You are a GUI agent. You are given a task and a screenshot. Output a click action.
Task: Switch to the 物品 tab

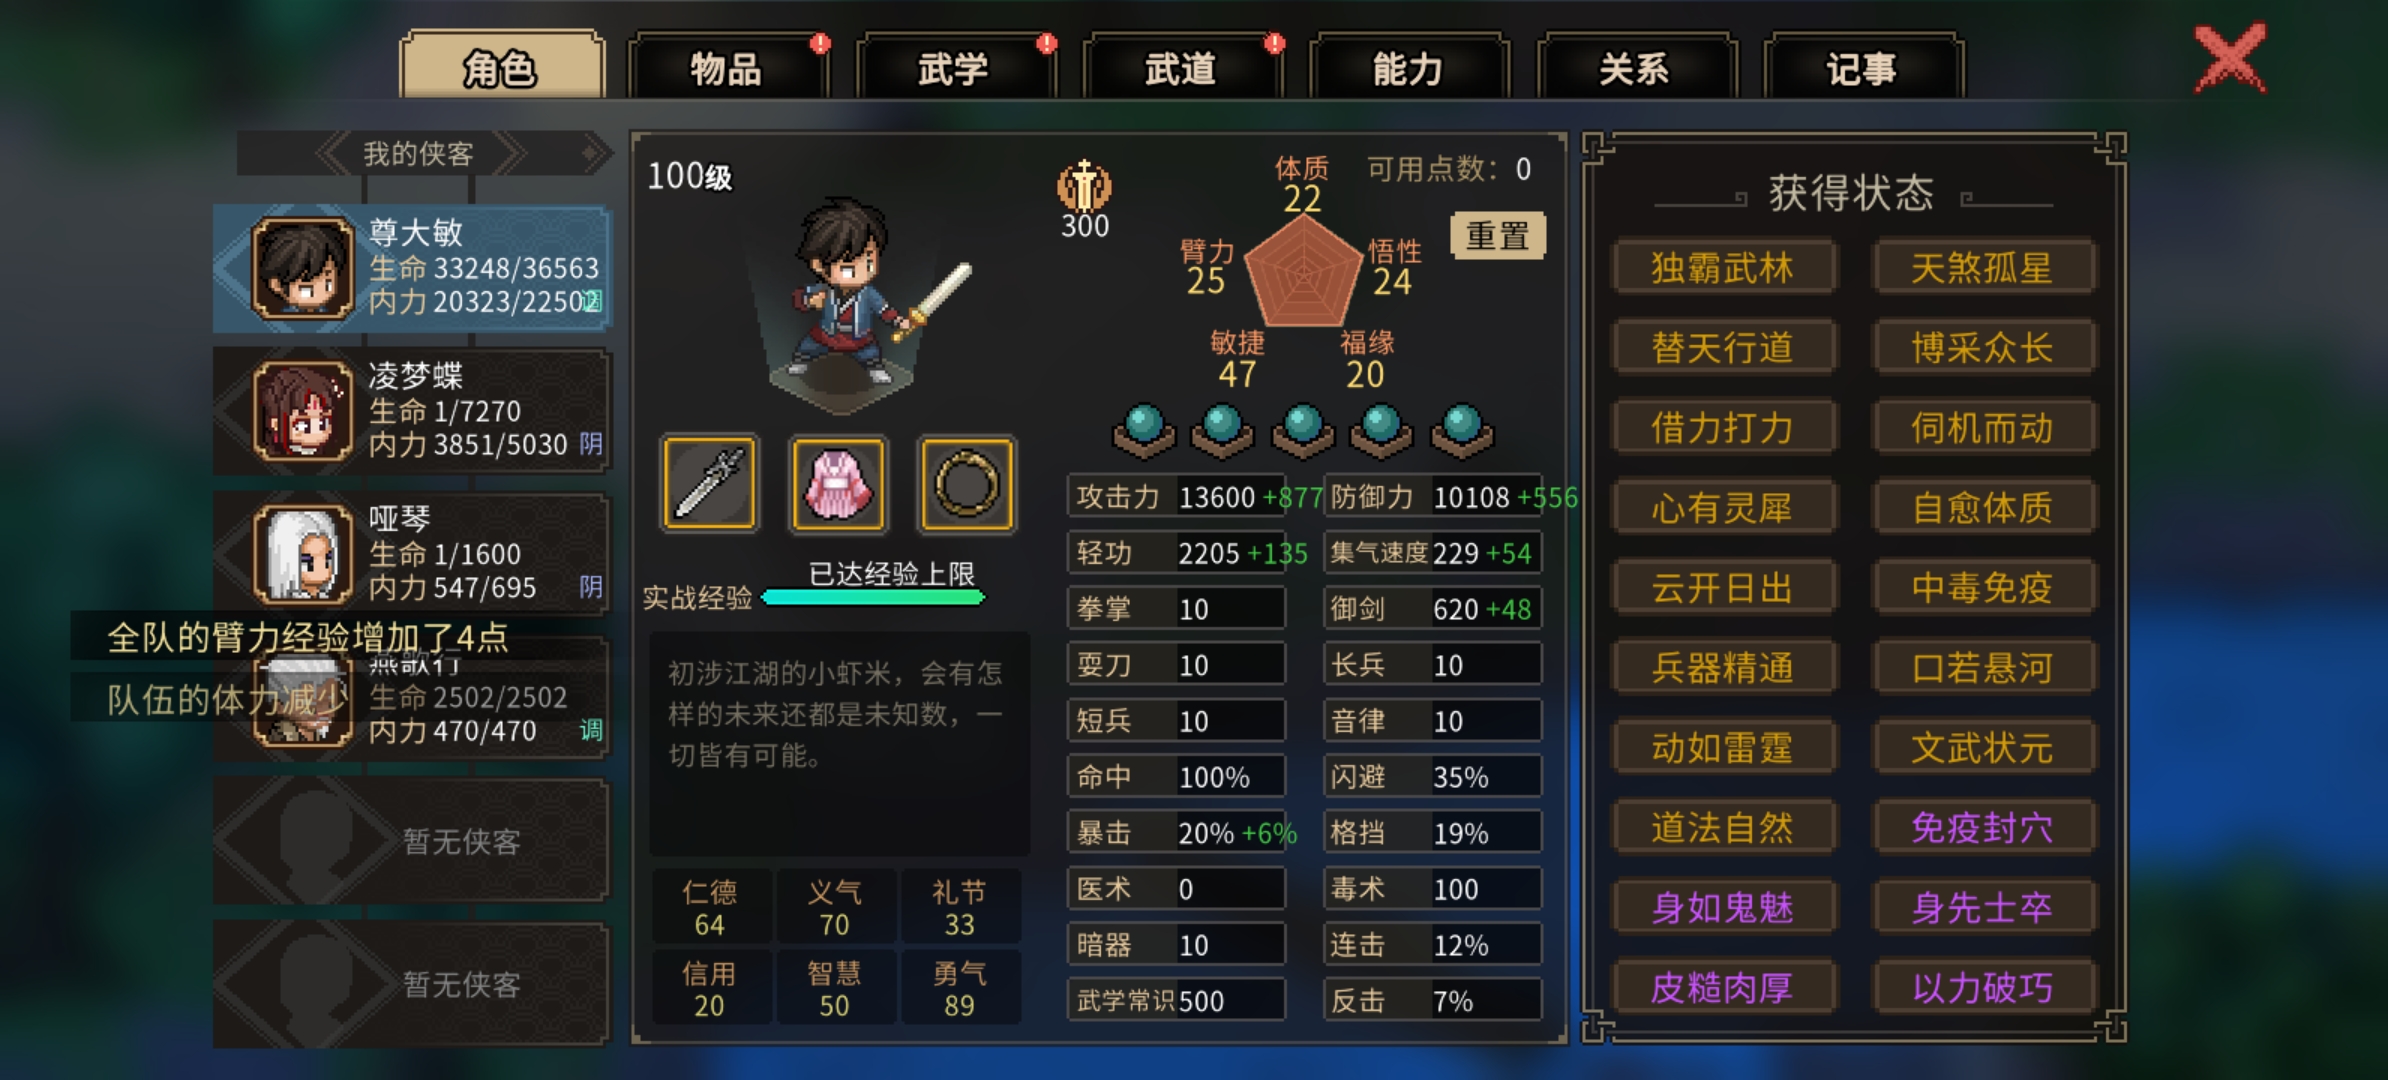pos(727,67)
